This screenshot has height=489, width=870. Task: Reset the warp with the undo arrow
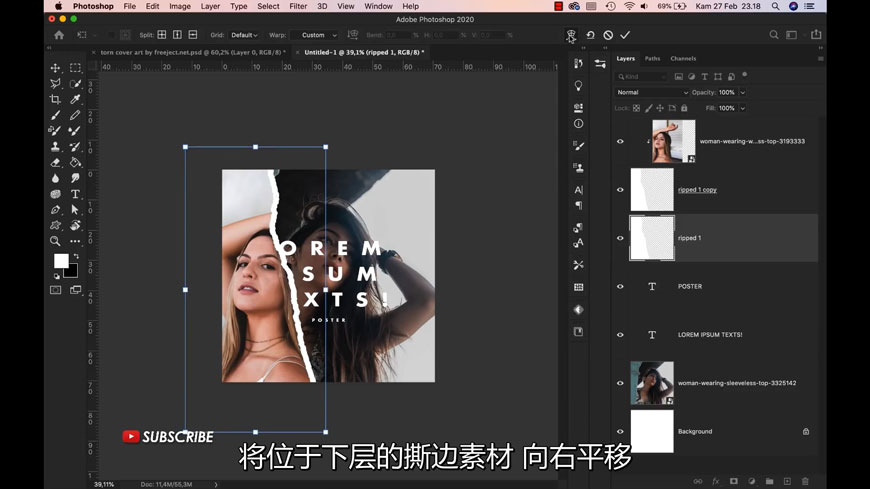pos(590,35)
